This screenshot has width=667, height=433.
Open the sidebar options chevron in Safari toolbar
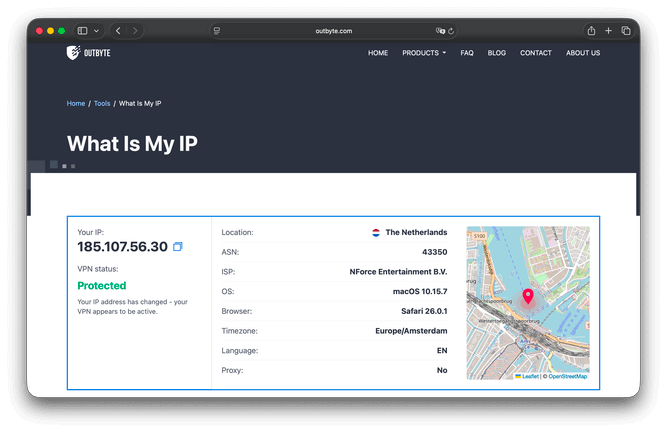[x=97, y=31]
